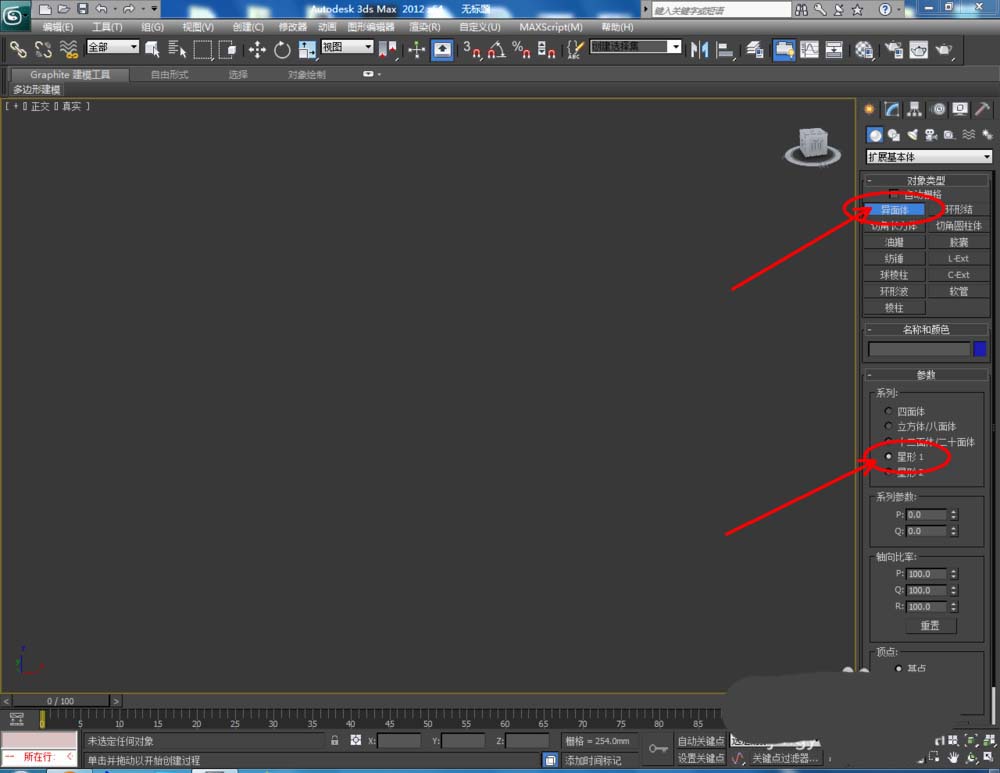Open the 渲染(R) menu

coord(425,27)
